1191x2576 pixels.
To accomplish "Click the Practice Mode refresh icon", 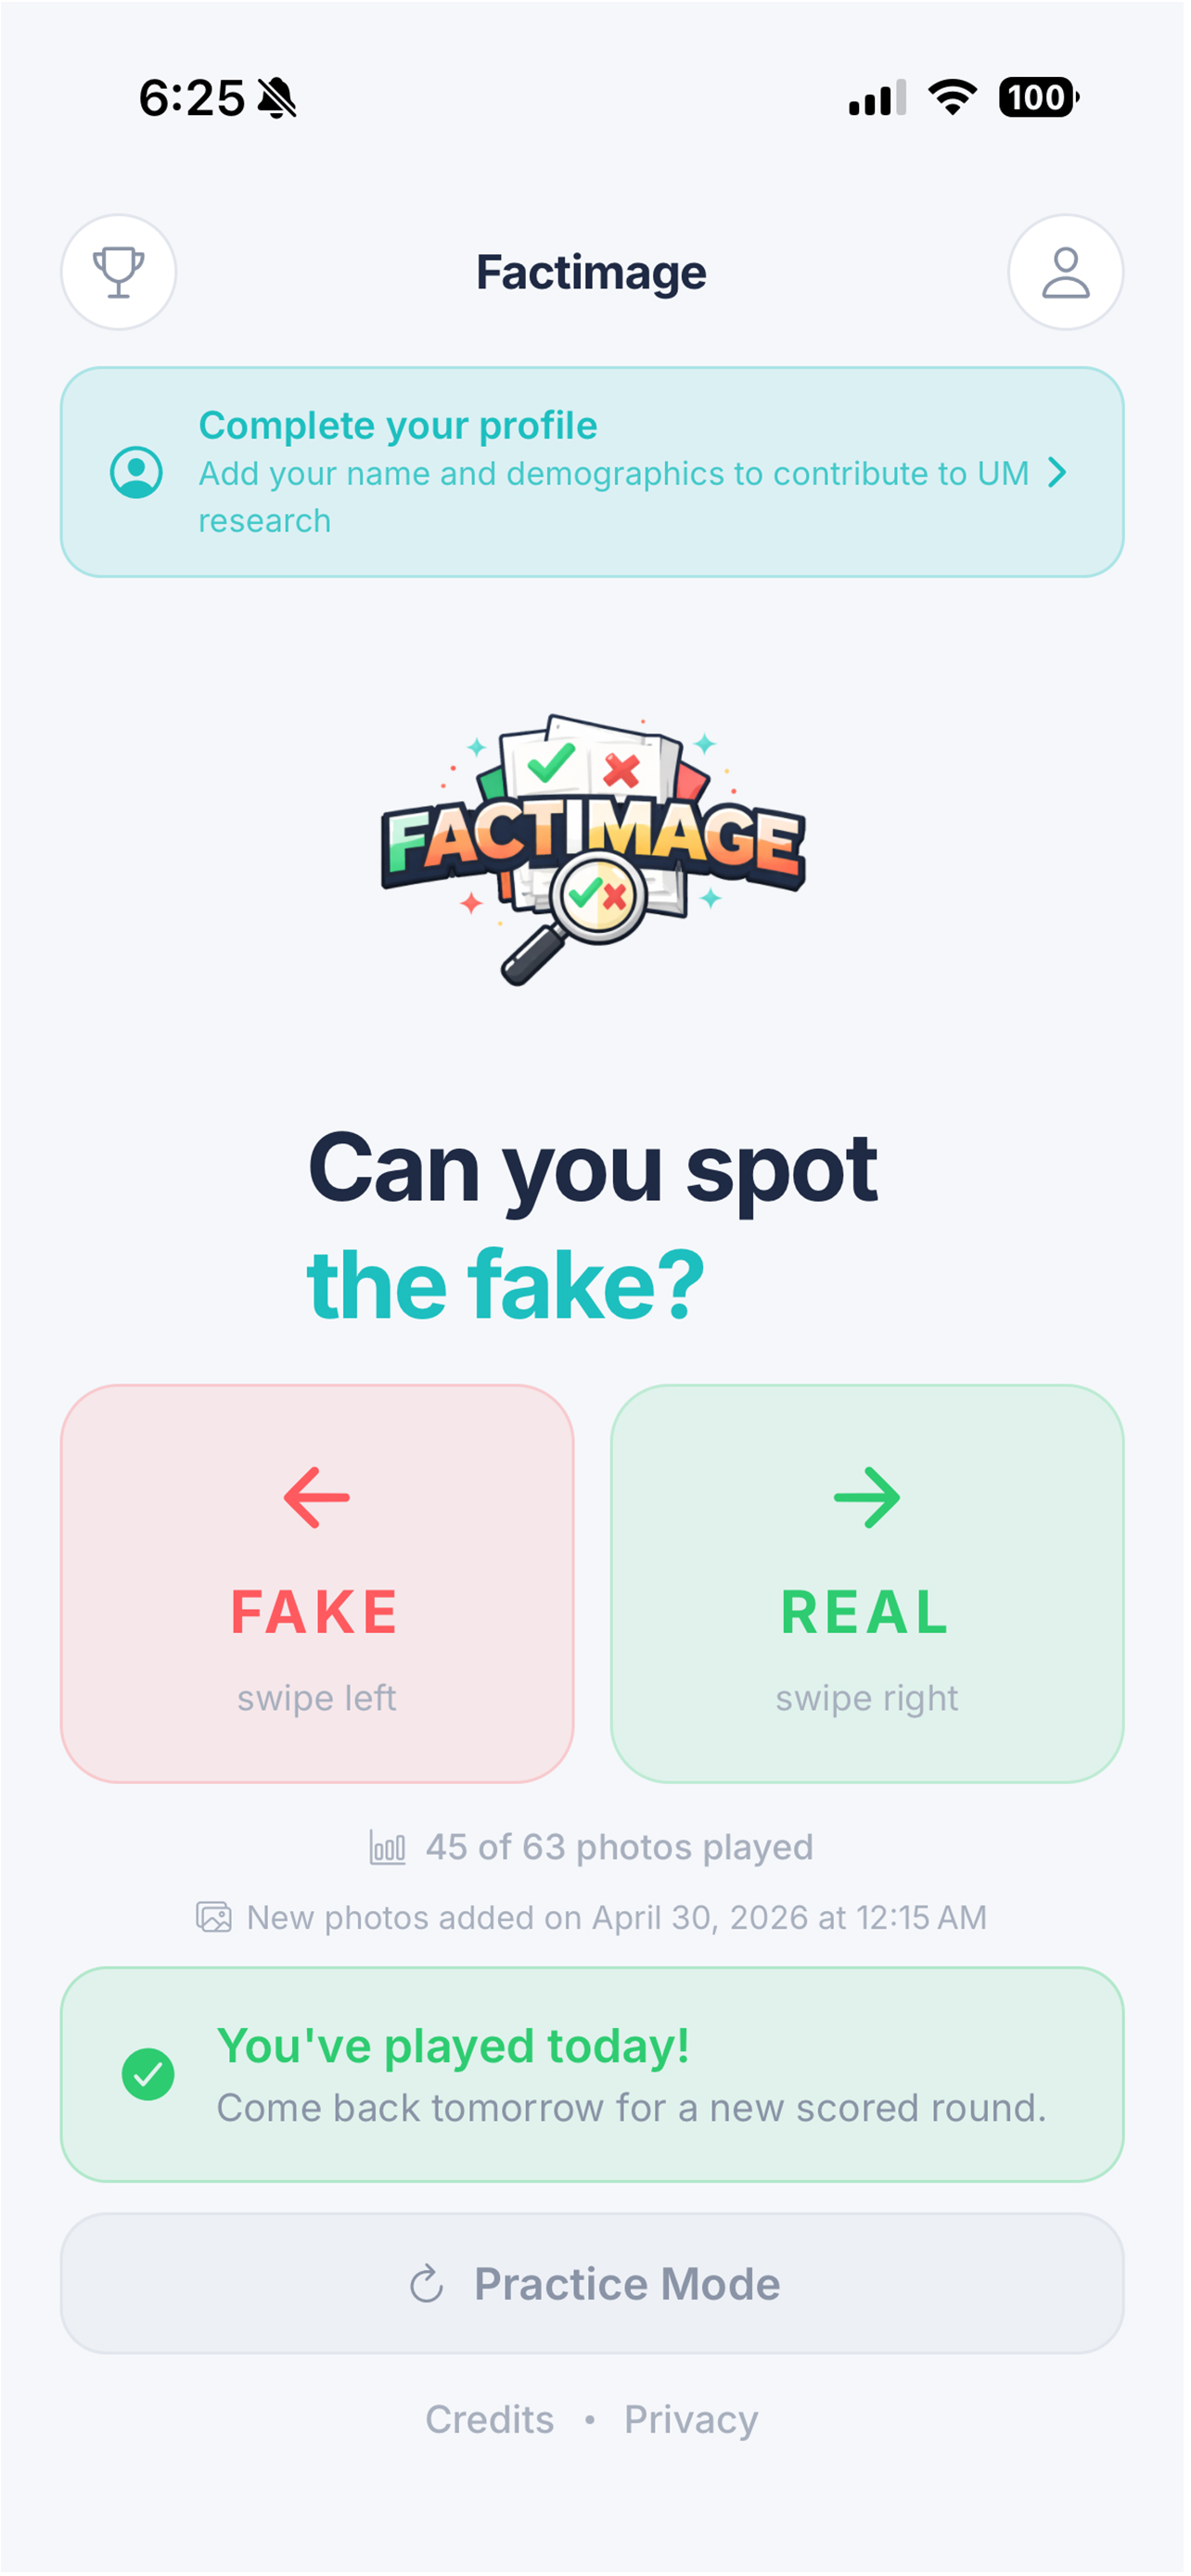I will [x=427, y=2284].
